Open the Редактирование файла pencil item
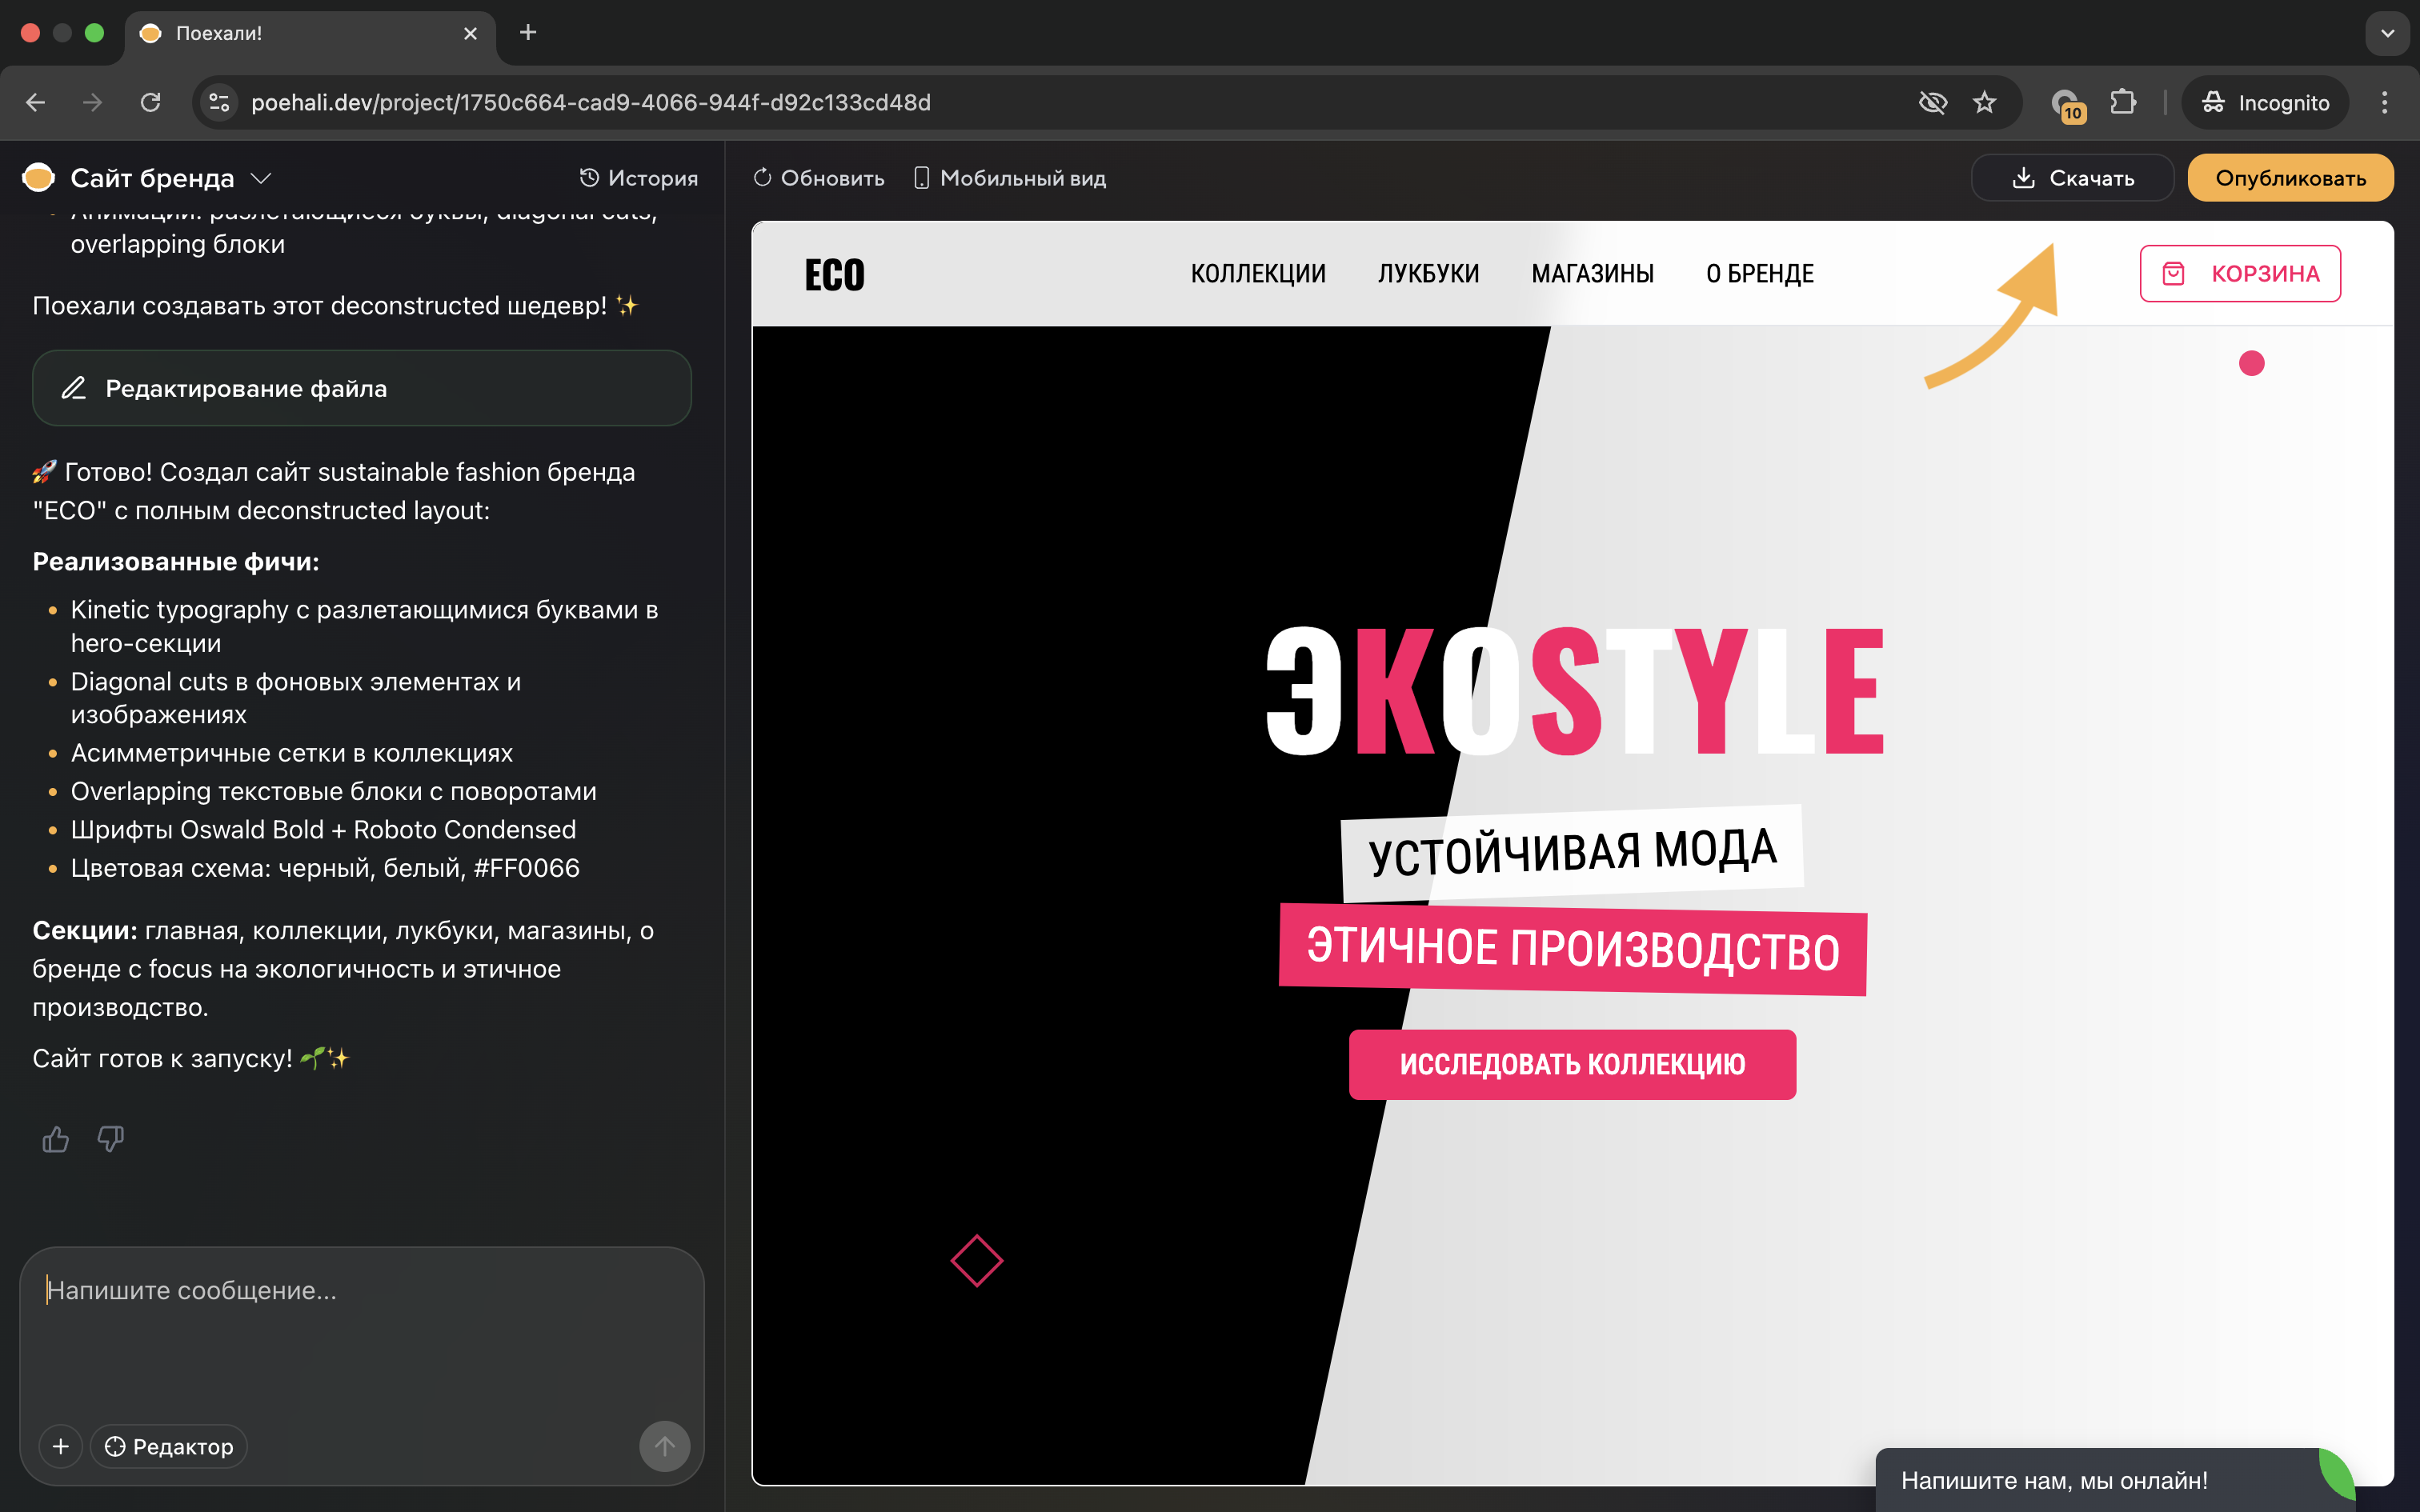This screenshot has width=2420, height=1512. click(x=360, y=388)
